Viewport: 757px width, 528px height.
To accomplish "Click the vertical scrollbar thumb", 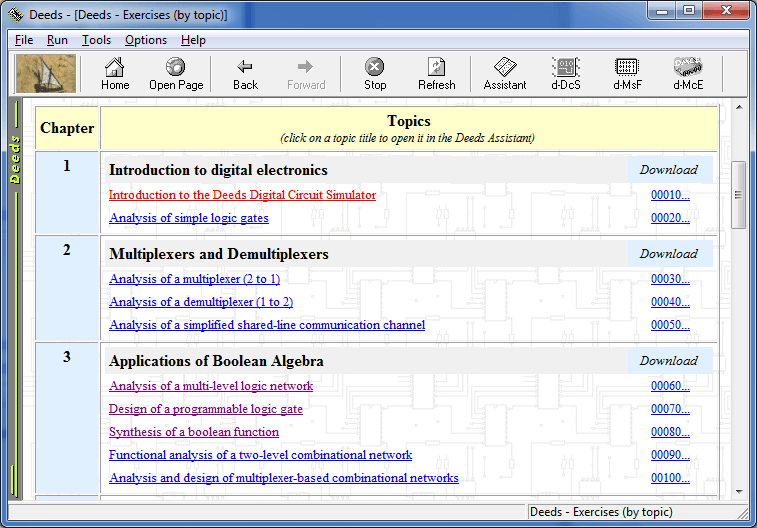I will pos(739,195).
